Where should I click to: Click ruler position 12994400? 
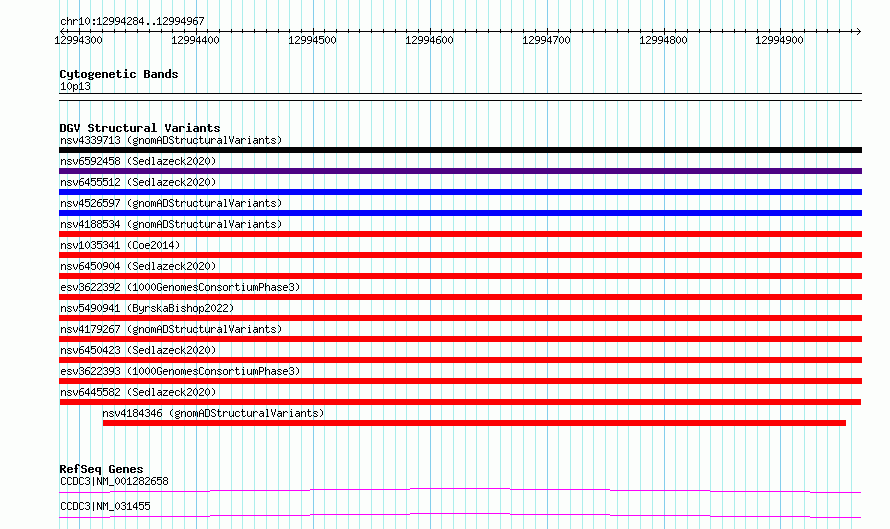click(195, 40)
